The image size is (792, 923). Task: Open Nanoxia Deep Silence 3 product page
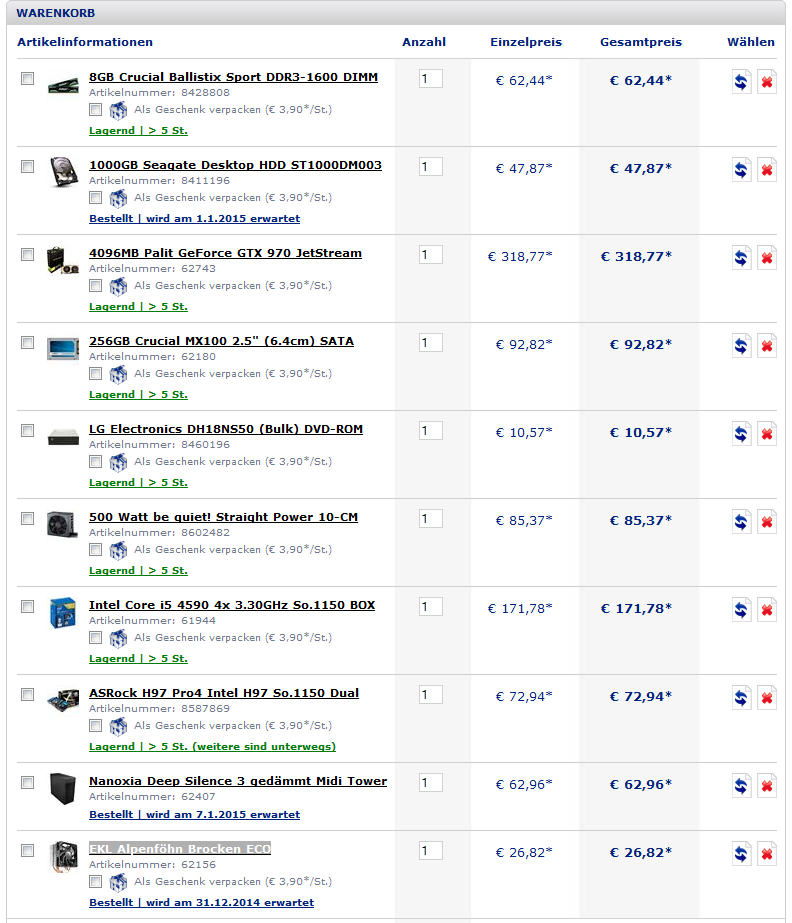click(237, 781)
